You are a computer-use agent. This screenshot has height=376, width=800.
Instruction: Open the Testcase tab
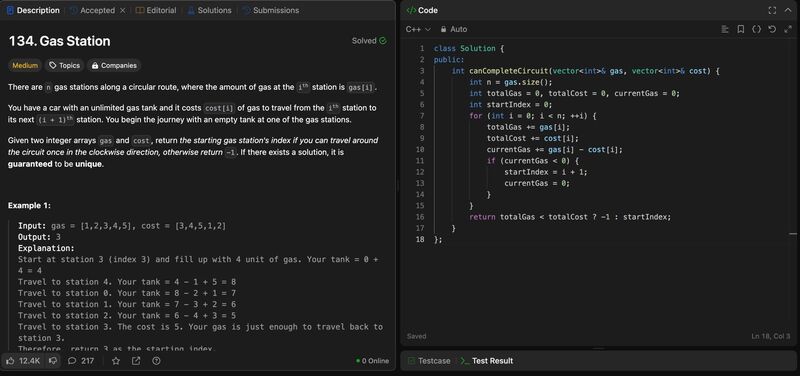coord(429,361)
